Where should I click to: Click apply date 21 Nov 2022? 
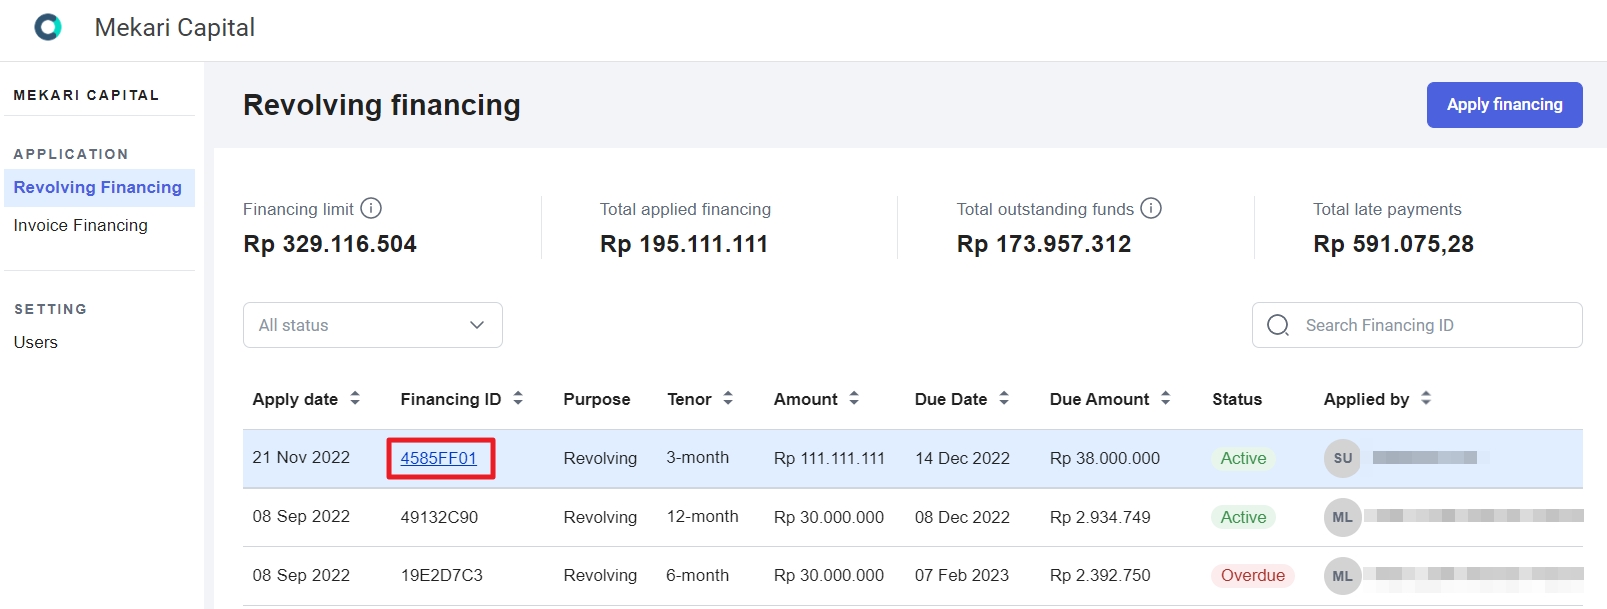coord(301,457)
